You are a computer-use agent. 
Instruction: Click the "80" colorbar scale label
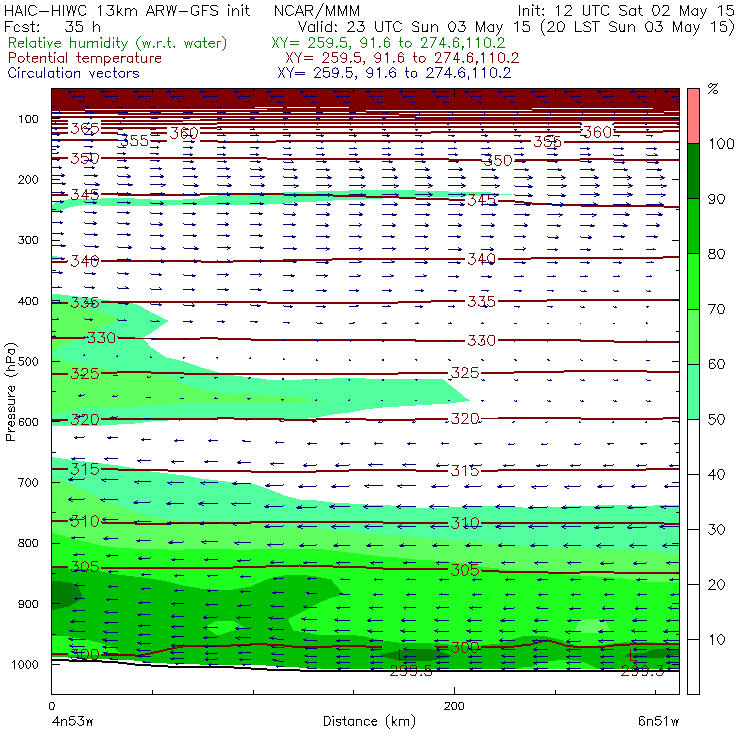716,254
